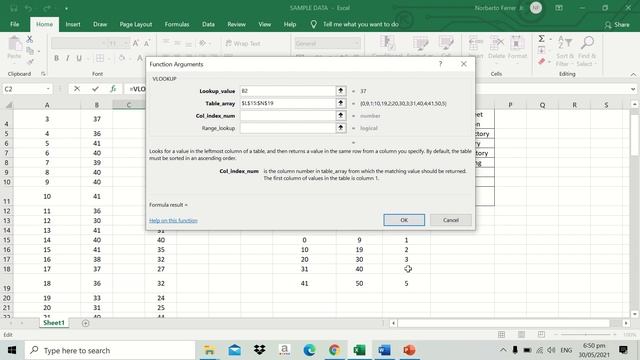Click the Range_lookup input field

point(287,128)
